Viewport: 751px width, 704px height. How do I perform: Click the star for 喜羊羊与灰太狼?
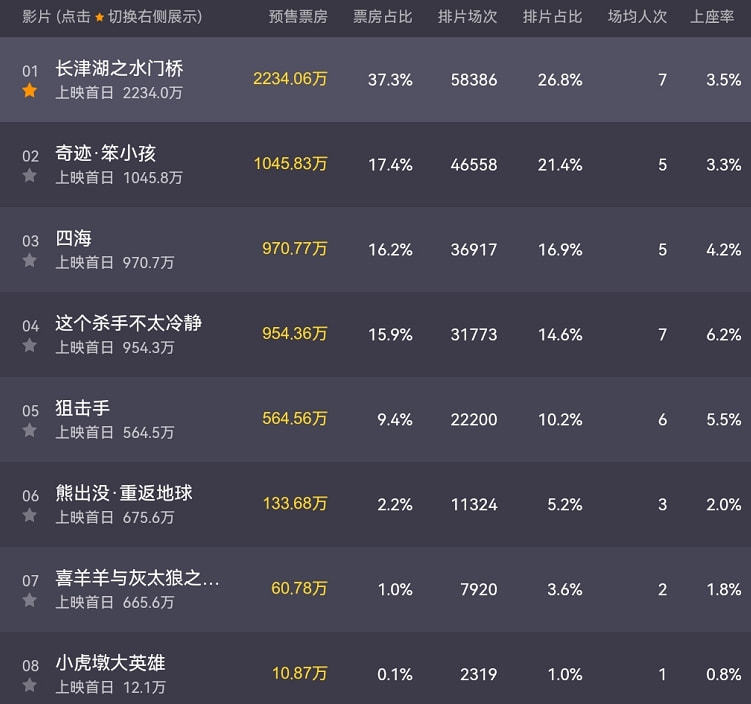point(30,601)
